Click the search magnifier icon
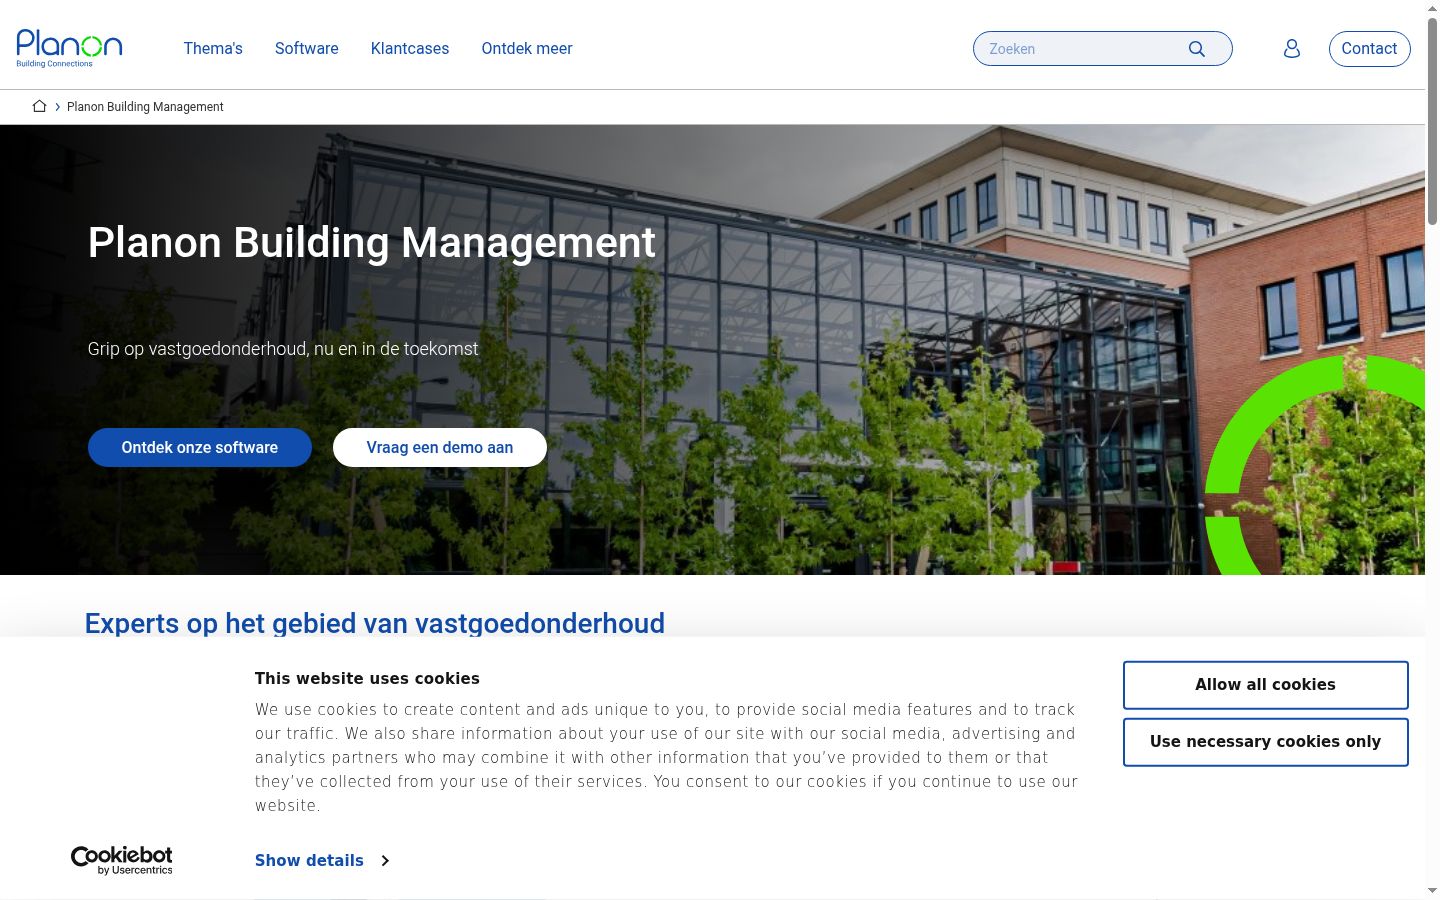 (x=1197, y=49)
